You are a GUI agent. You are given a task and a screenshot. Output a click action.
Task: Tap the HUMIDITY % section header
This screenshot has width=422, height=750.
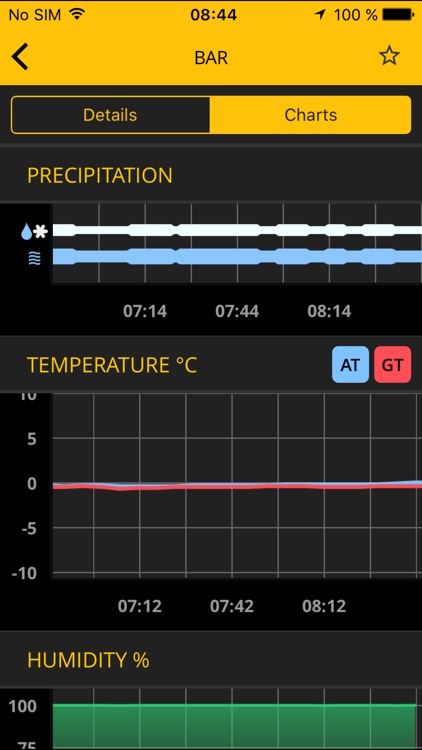[x=88, y=661]
